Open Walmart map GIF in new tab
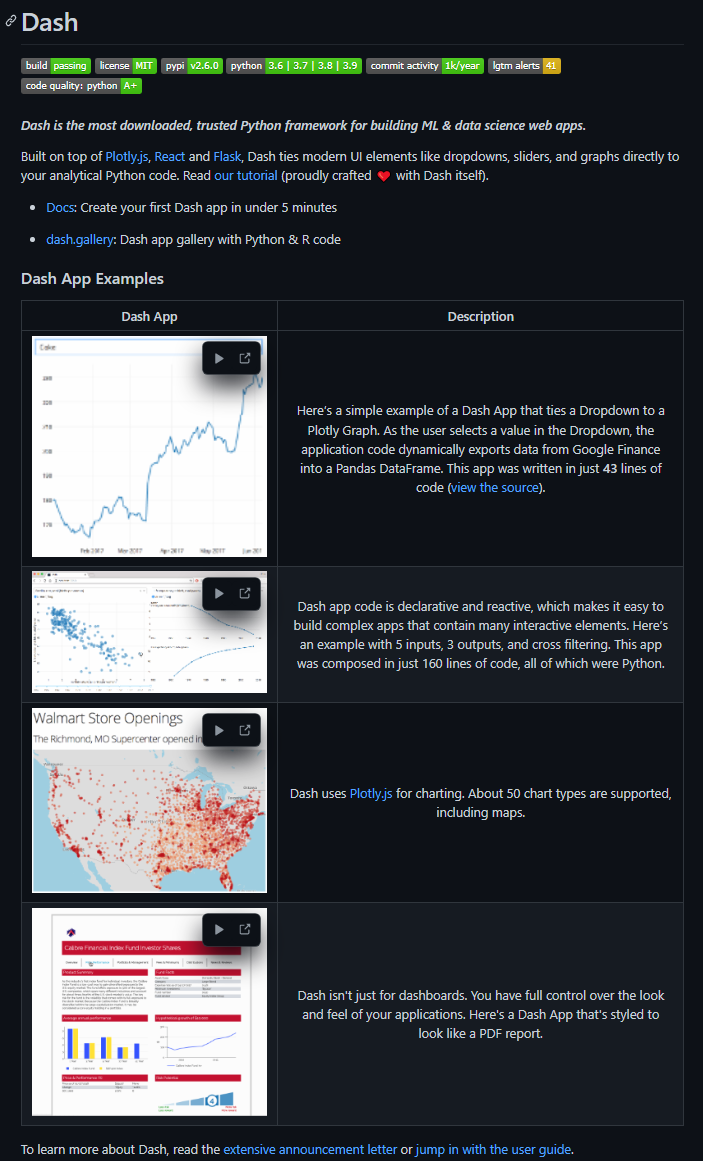 click(x=244, y=730)
